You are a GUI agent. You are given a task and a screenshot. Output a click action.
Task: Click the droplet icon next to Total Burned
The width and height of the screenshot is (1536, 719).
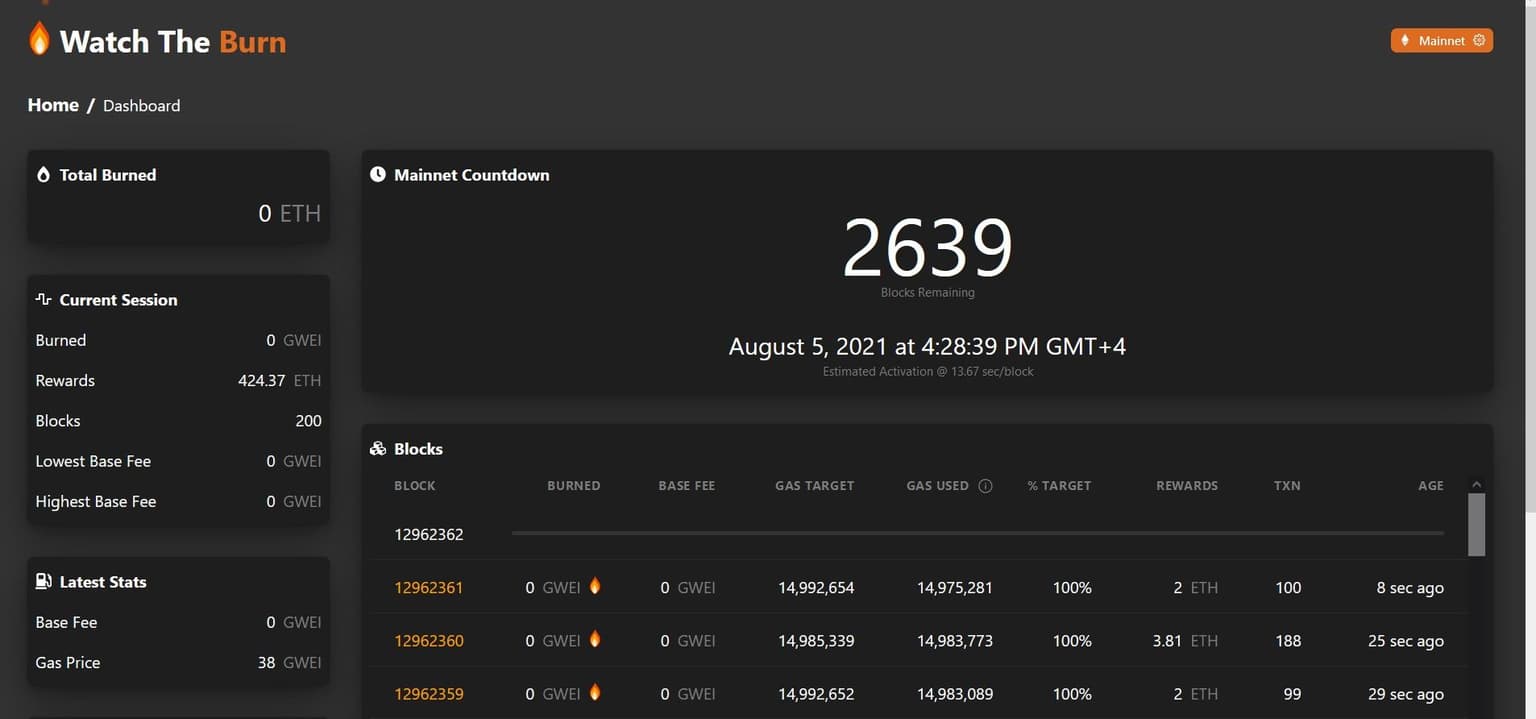(43, 175)
